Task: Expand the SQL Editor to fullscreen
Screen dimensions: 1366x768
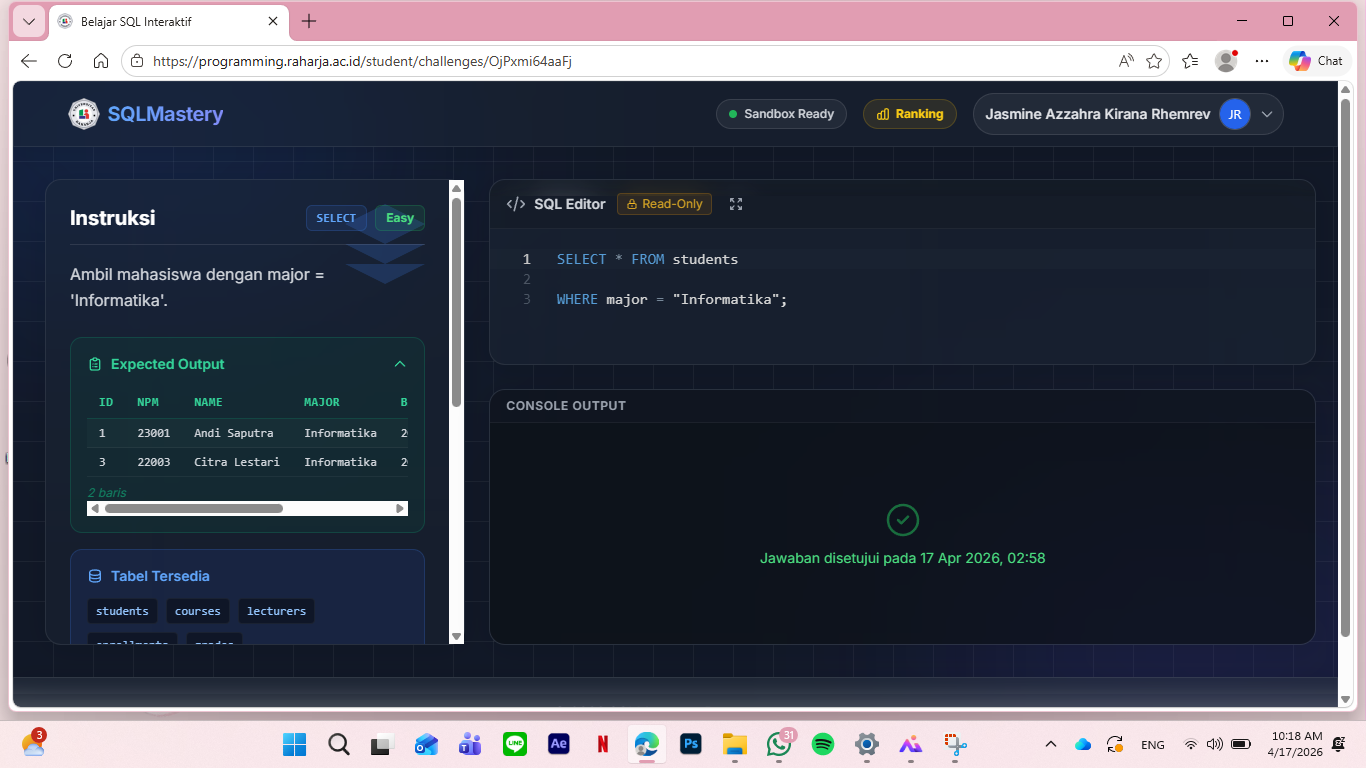Action: 736,204
